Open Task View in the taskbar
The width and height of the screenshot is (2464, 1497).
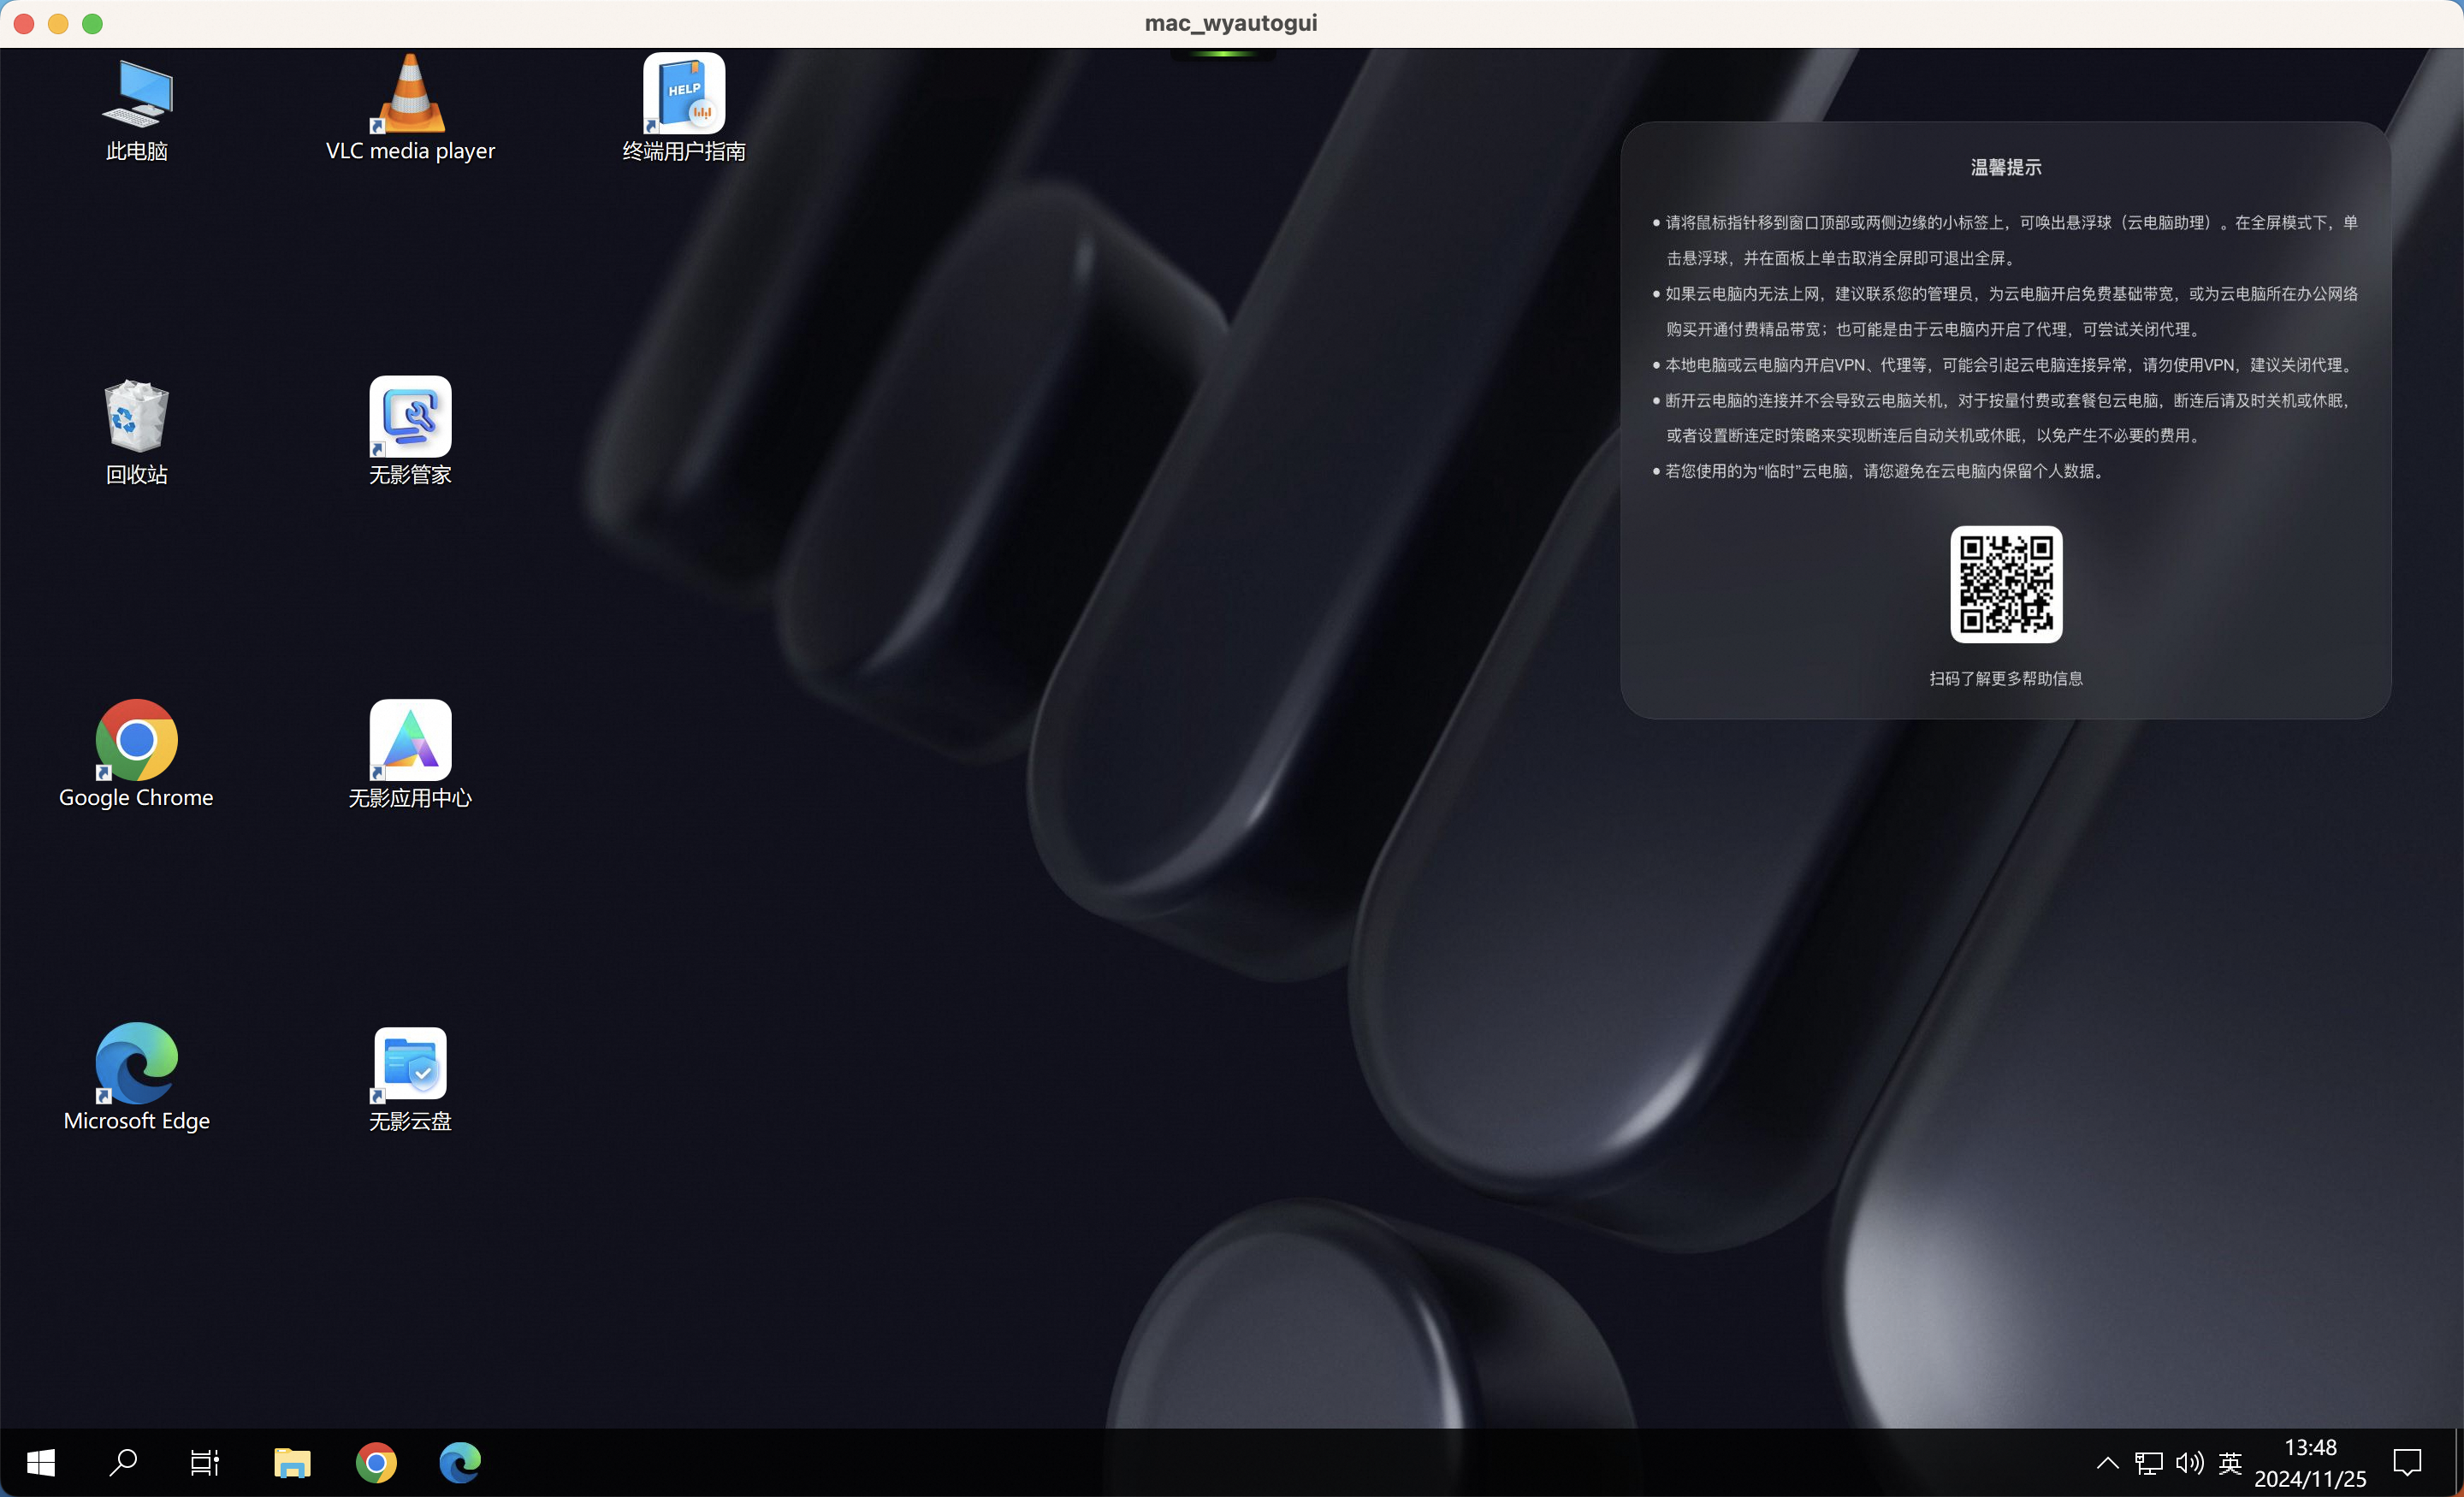[205, 1463]
